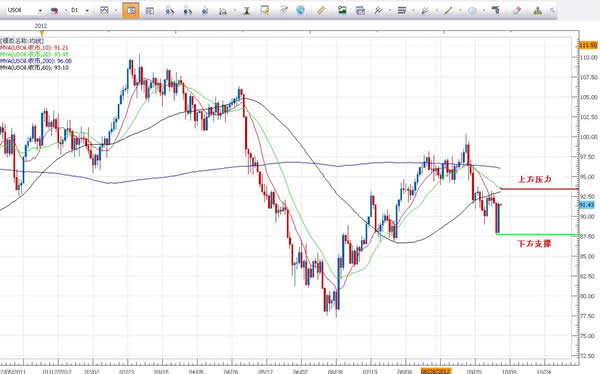Select the gray fan lines drawing tool
Image resolution: width=600 pixels, height=374 pixels.
pos(425,11)
